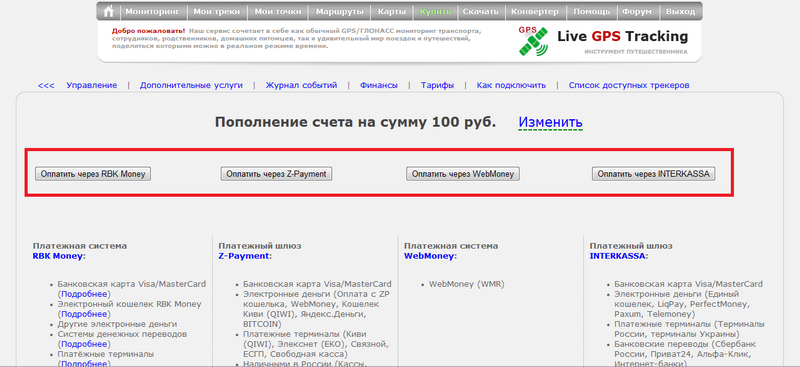Open the Карты section
The width and height of the screenshot is (800, 367).
click(x=392, y=11)
